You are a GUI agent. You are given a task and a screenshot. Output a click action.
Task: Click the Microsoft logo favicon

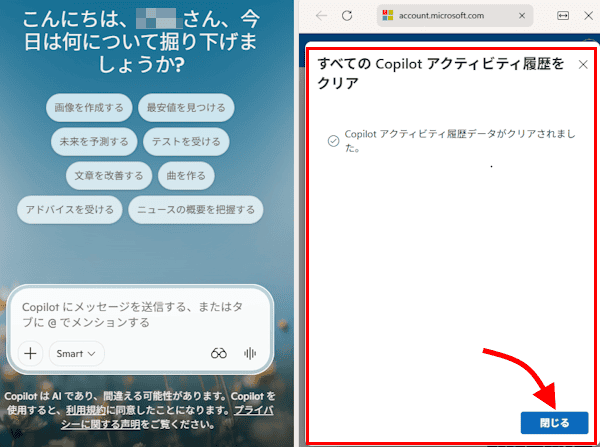point(388,15)
